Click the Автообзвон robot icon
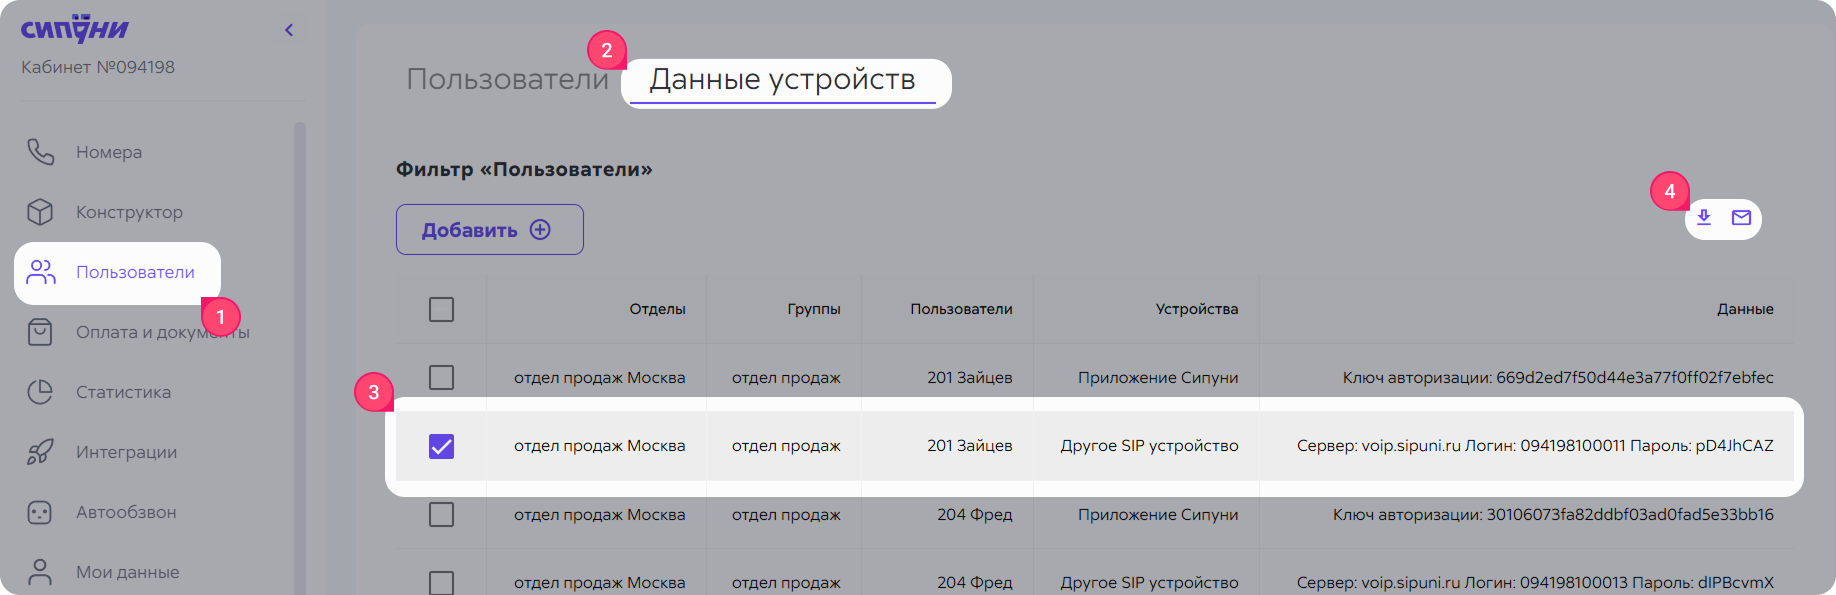The image size is (1836, 595). click(x=40, y=512)
